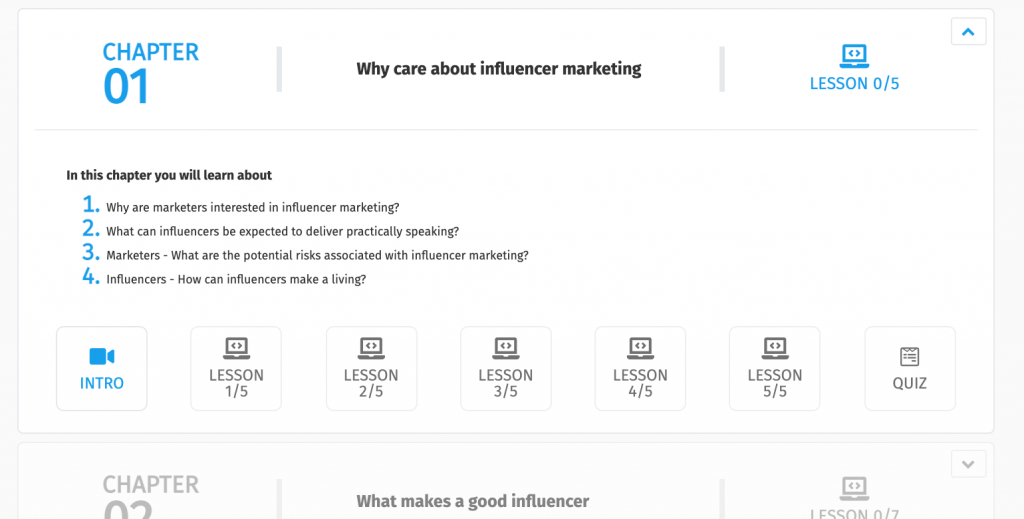Expand the 'What makes a good influencer' chapter title

[473, 501]
